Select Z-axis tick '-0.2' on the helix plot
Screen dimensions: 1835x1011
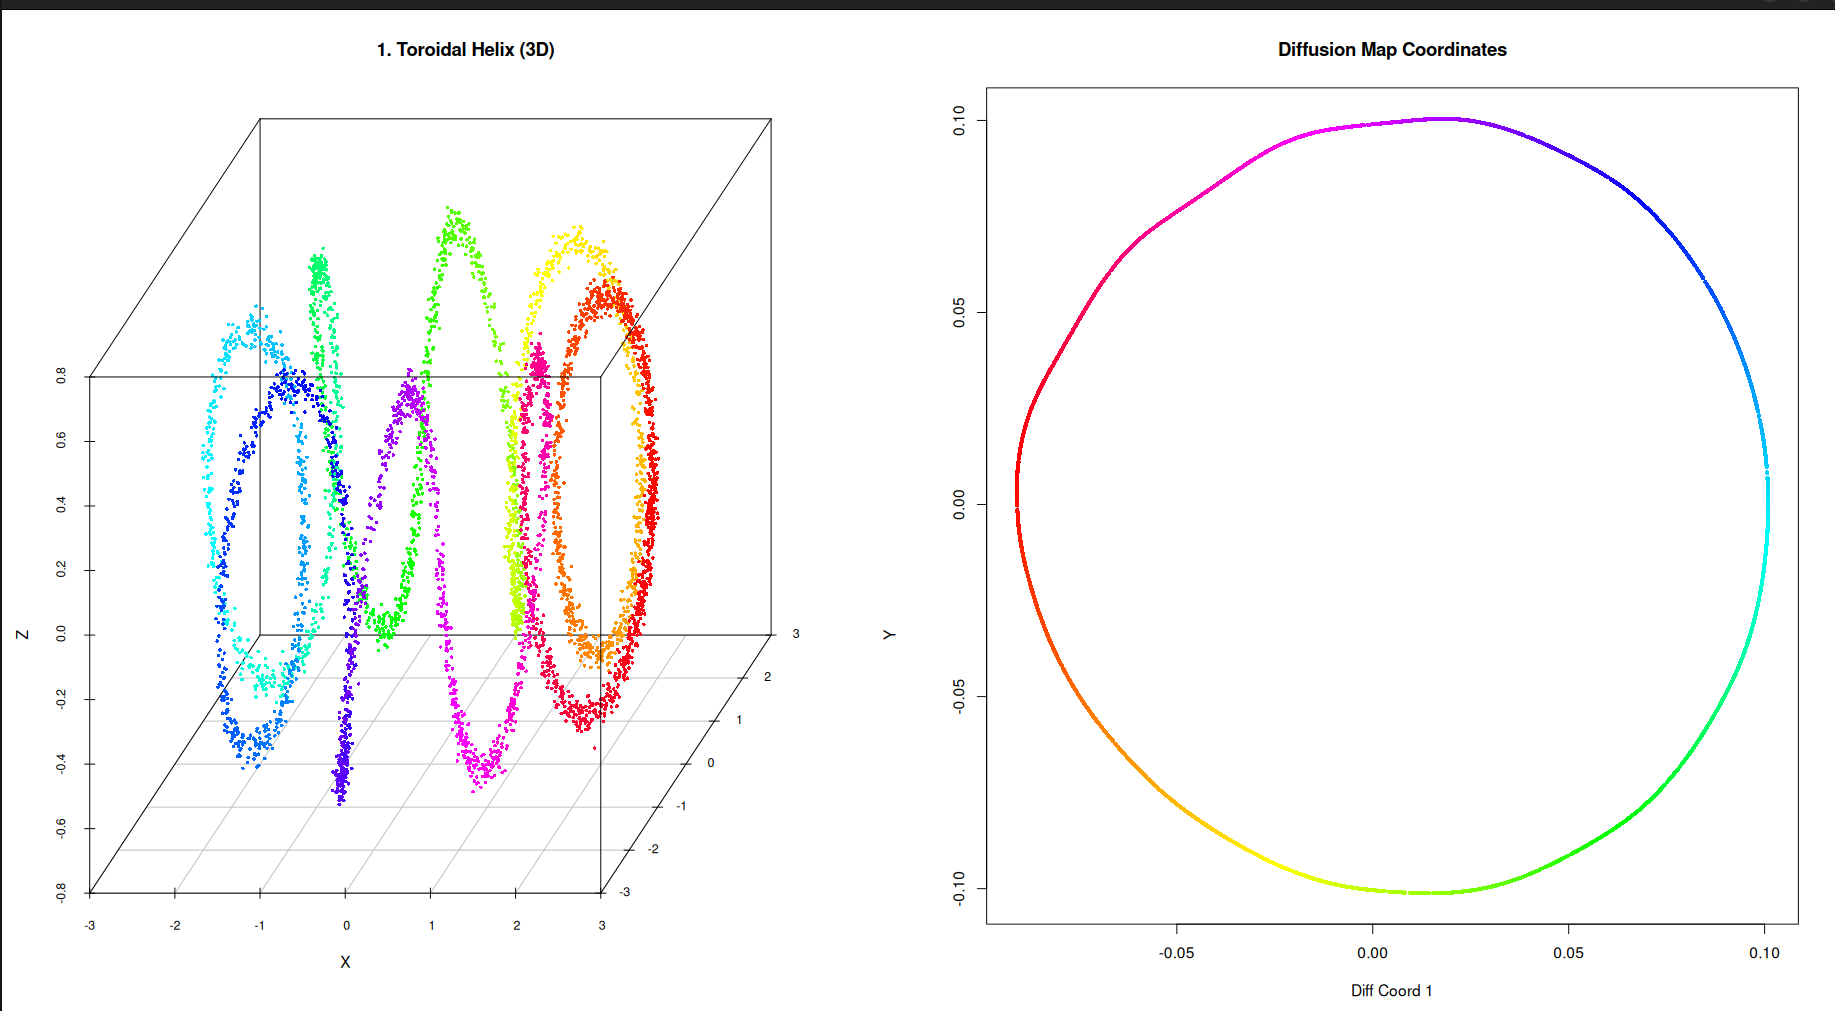pos(62,699)
